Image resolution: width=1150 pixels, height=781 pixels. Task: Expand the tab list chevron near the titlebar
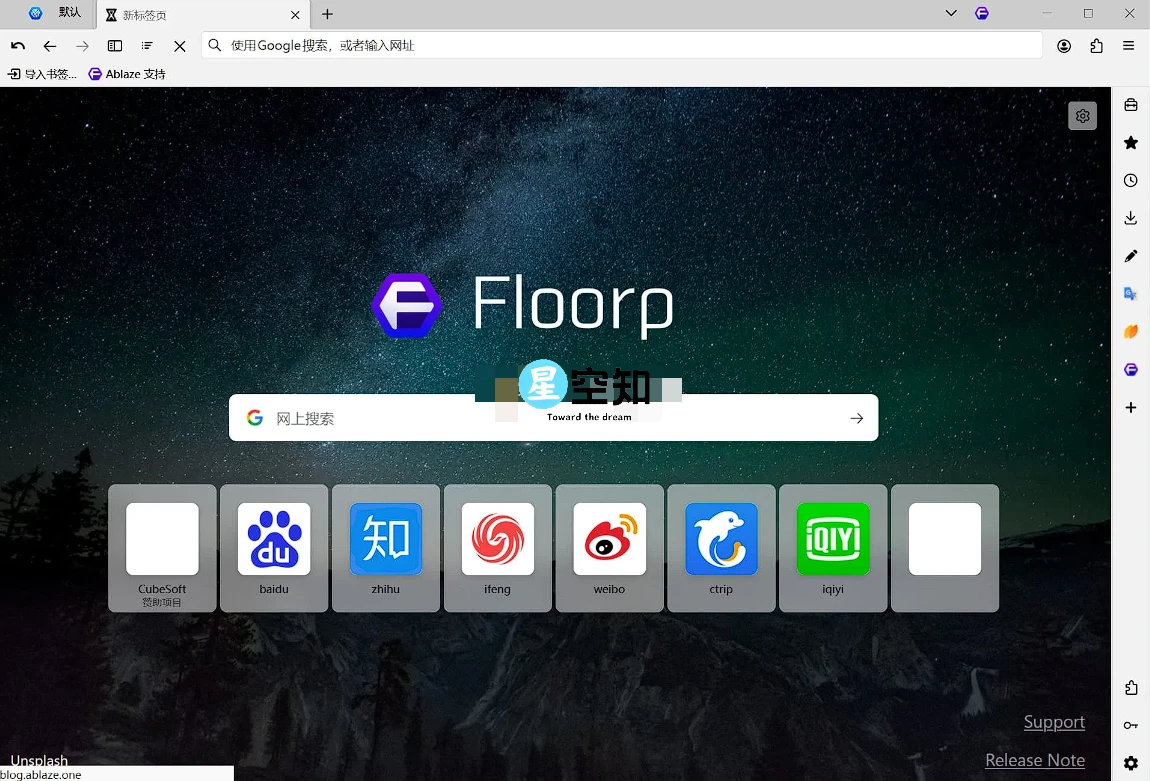(951, 14)
